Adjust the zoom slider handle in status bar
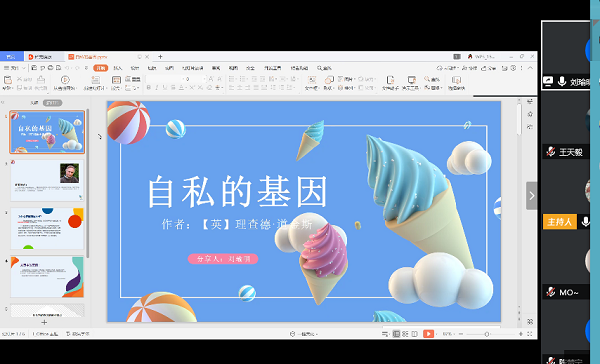This screenshot has width=600, height=364. 487,334
